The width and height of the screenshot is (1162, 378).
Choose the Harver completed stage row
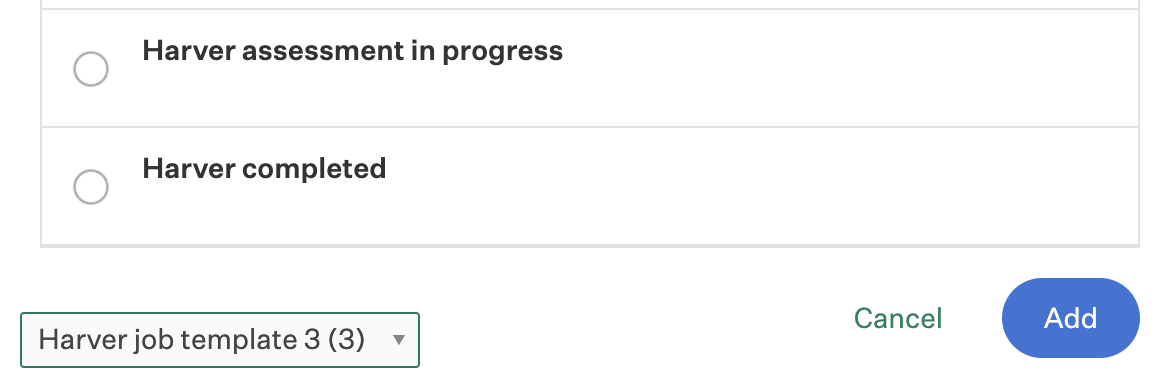click(x=590, y=186)
